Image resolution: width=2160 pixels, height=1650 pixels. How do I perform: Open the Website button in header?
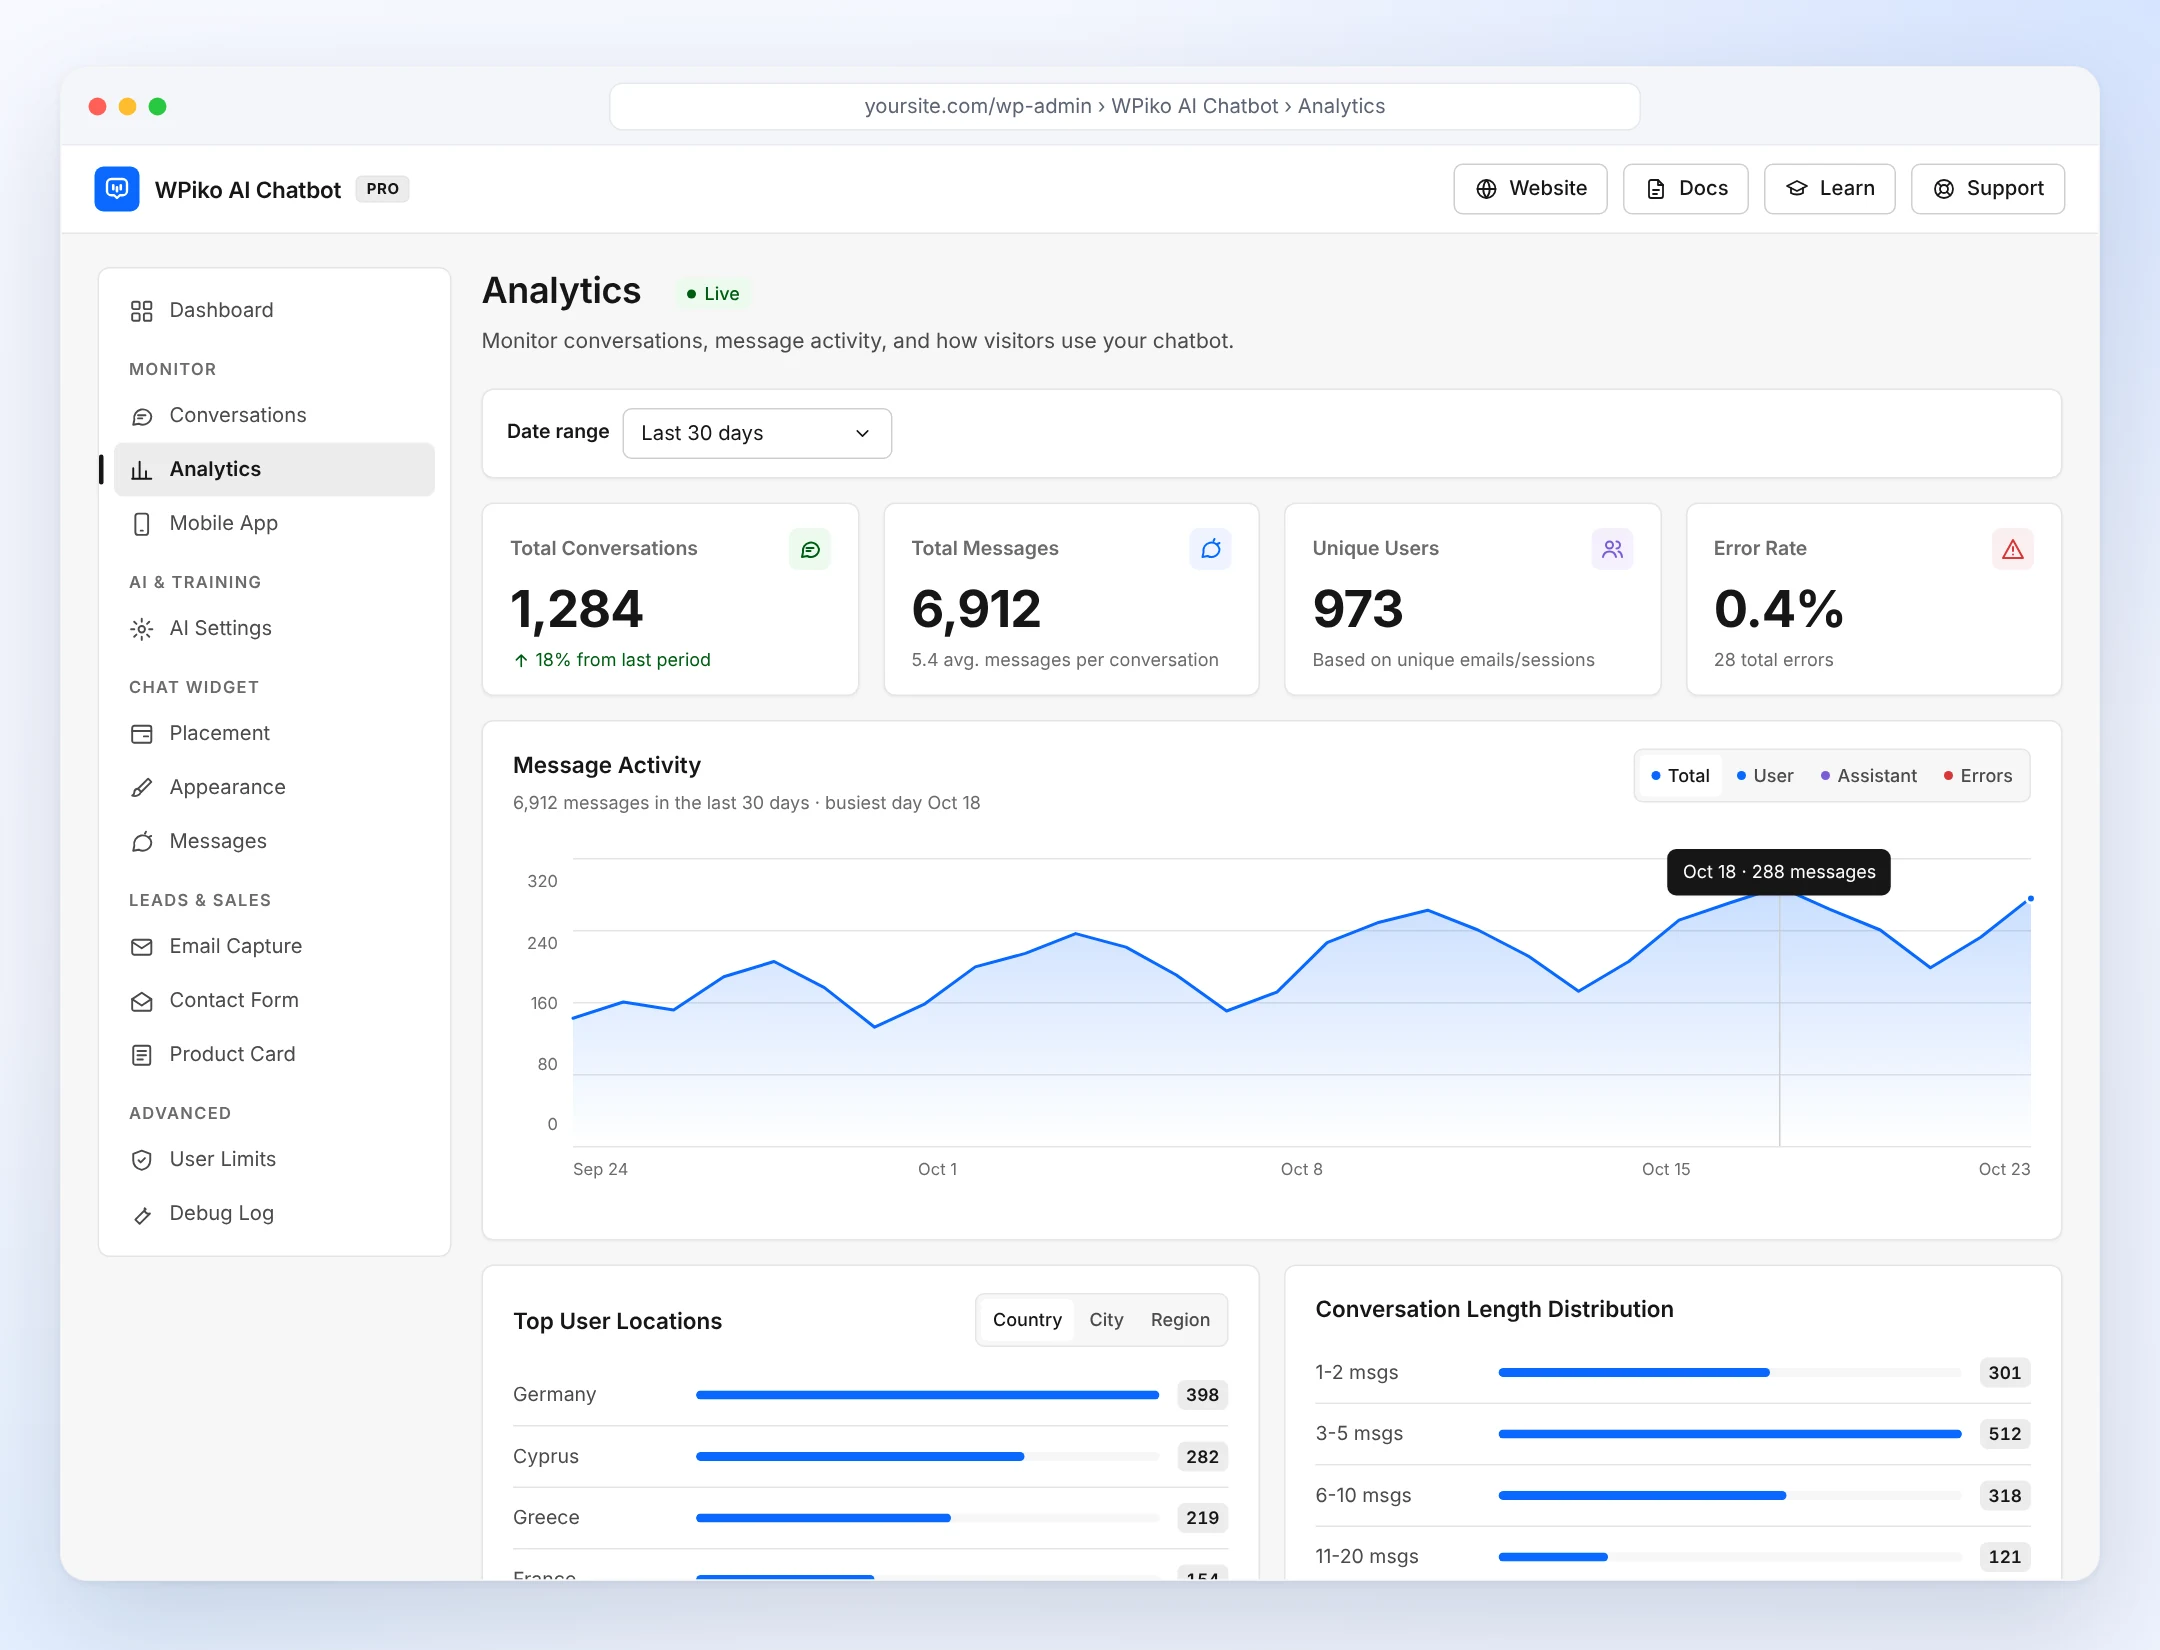pyautogui.click(x=1530, y=189)
